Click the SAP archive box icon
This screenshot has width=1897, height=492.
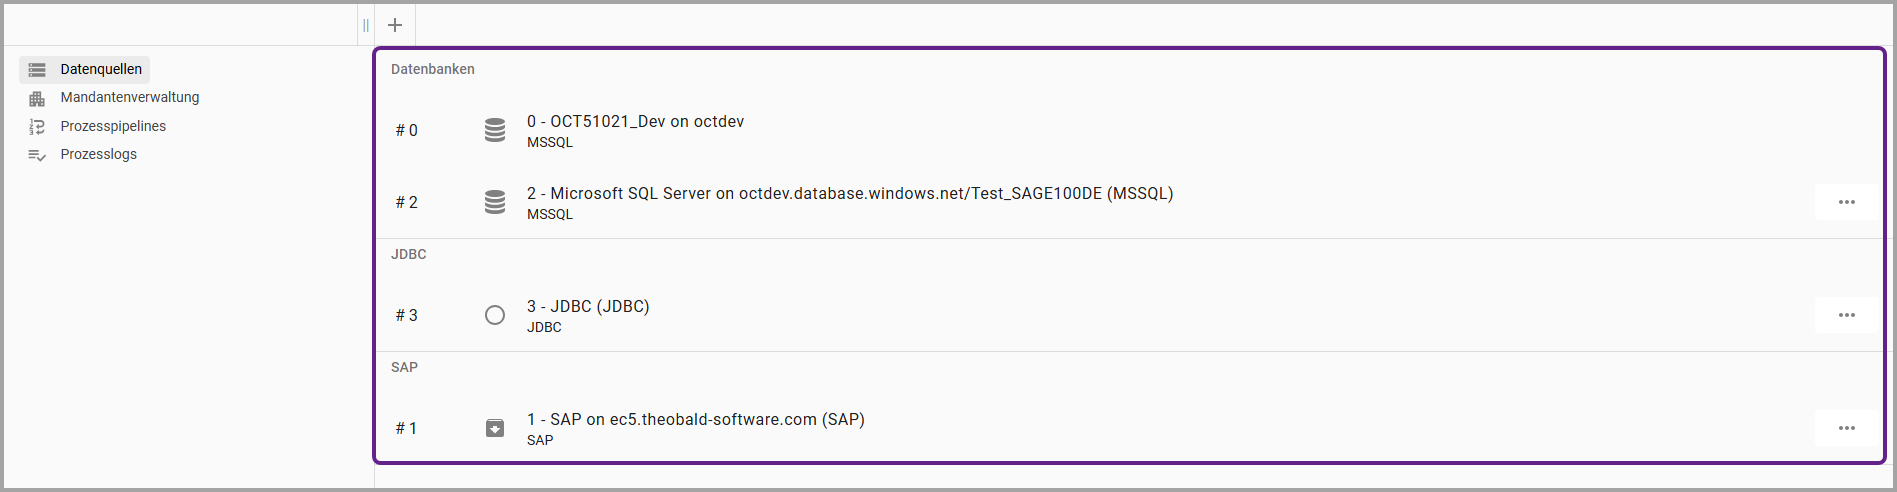pyautogui.click(x=495, y=428)
